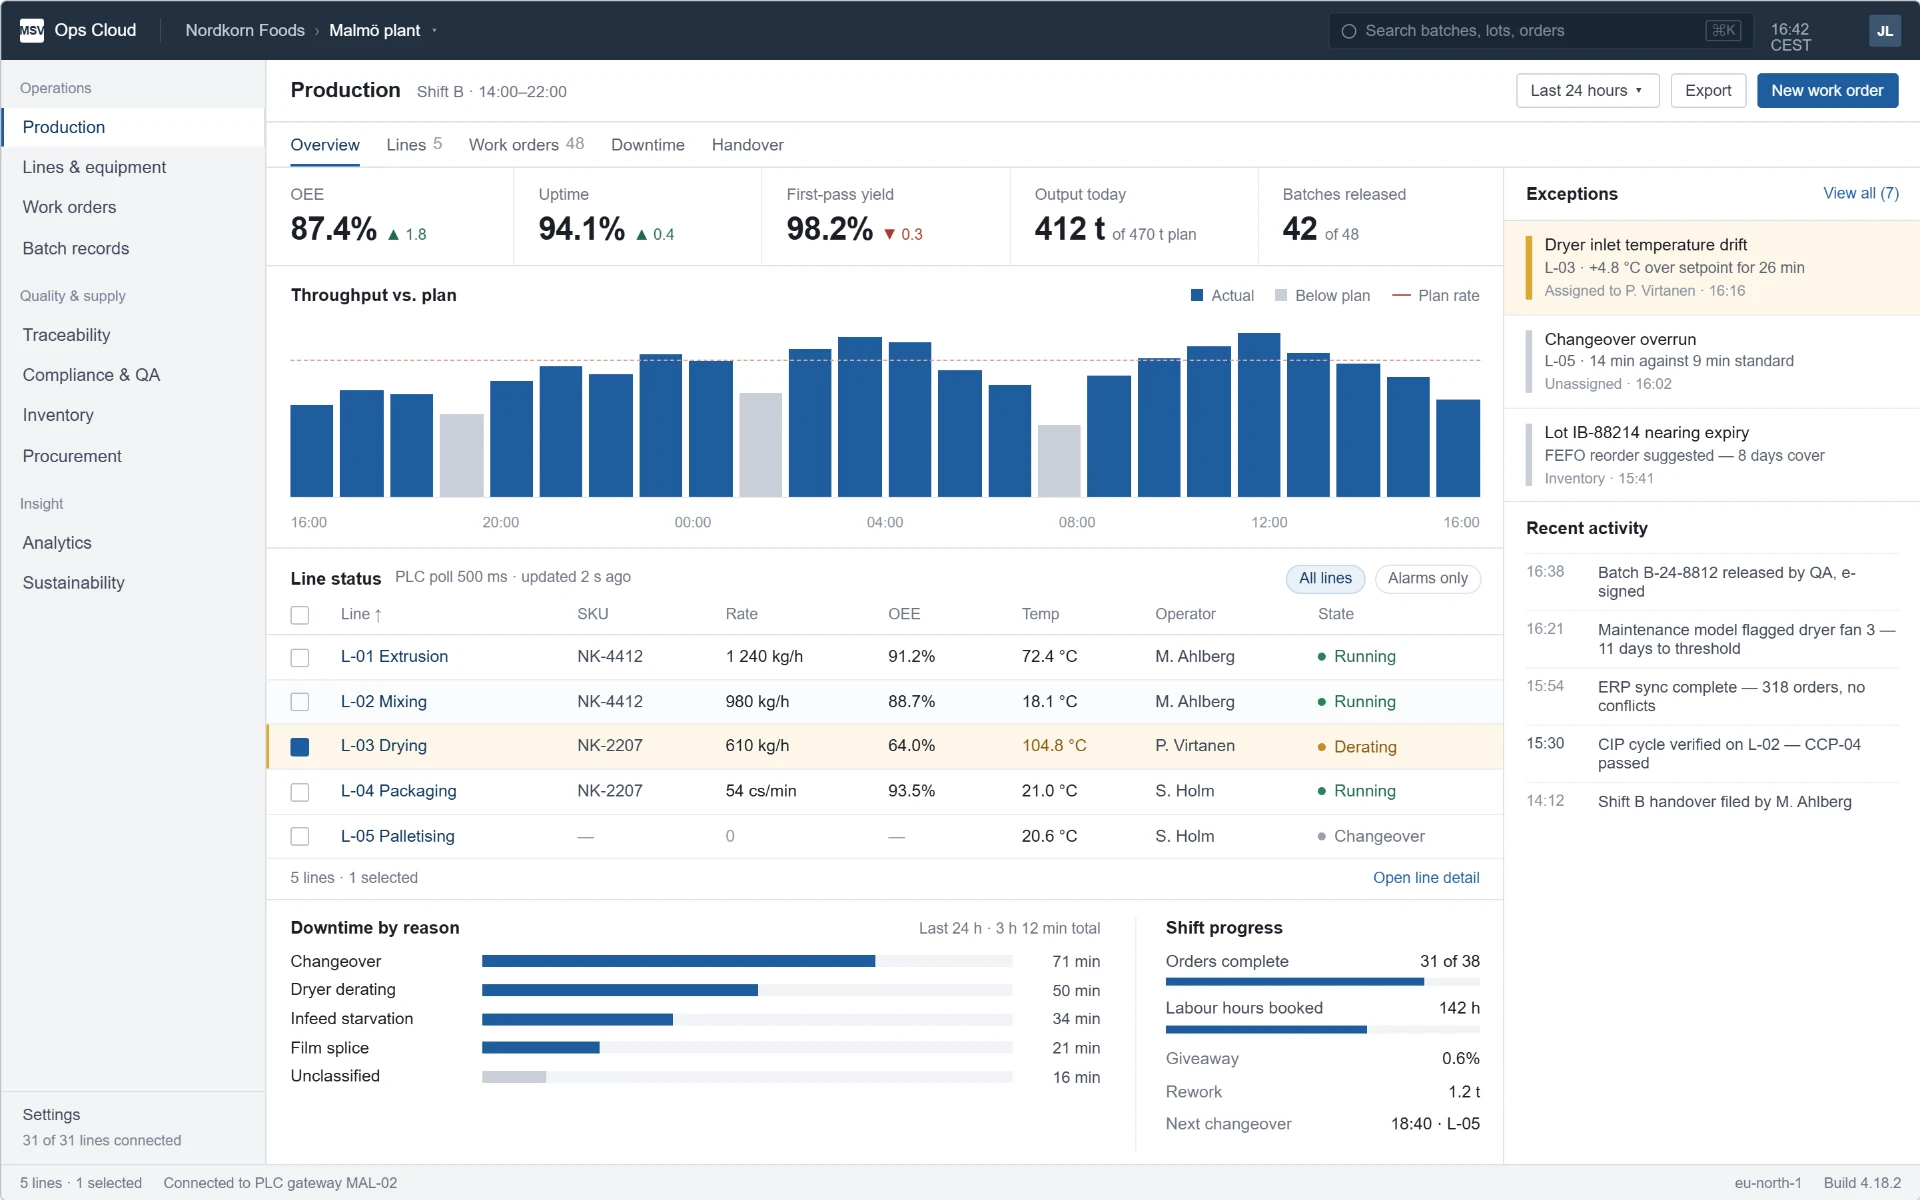
Task: Open the L-01 Extrusion line link
Action: click(x=394, y=656)
